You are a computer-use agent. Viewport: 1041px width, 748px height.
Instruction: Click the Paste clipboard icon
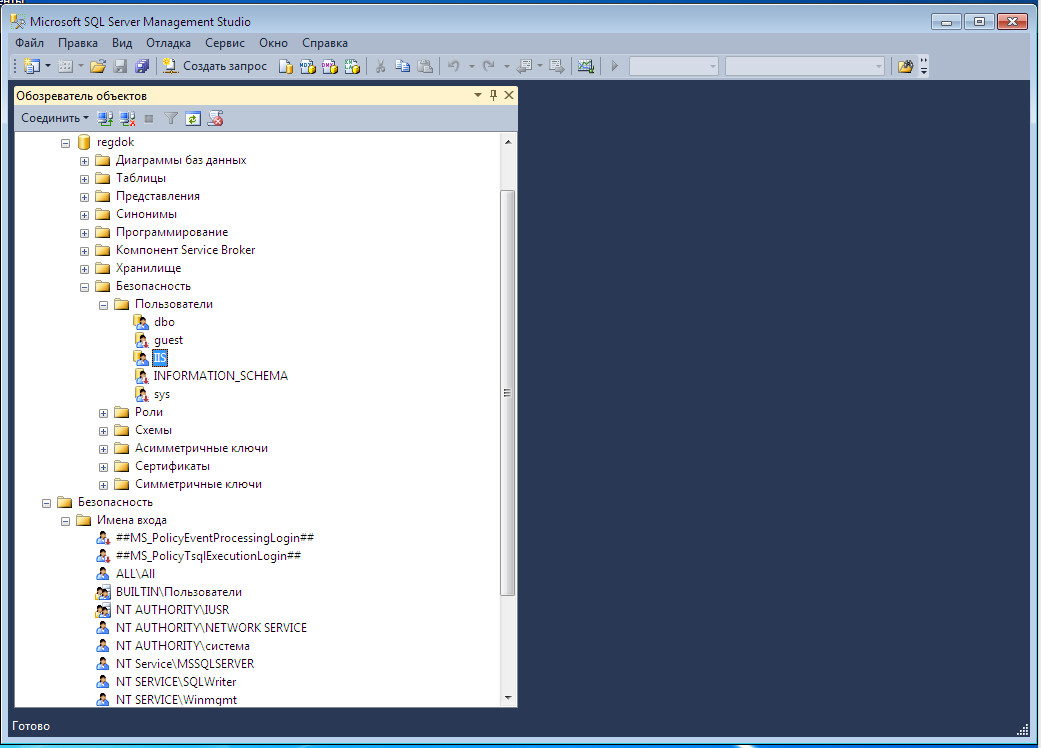click(x=425, y=66)
